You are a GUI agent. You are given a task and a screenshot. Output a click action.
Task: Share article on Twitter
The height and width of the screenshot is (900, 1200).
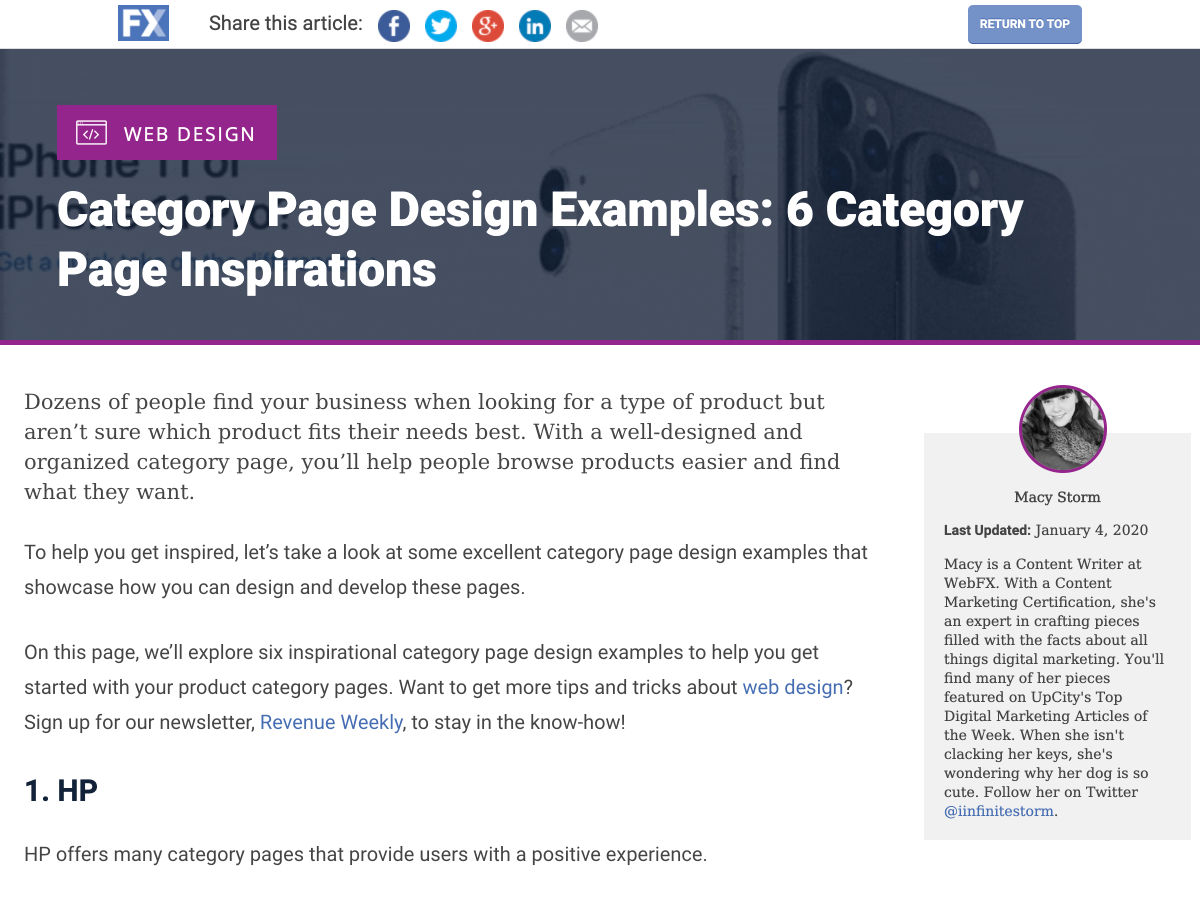pos(441,26)
